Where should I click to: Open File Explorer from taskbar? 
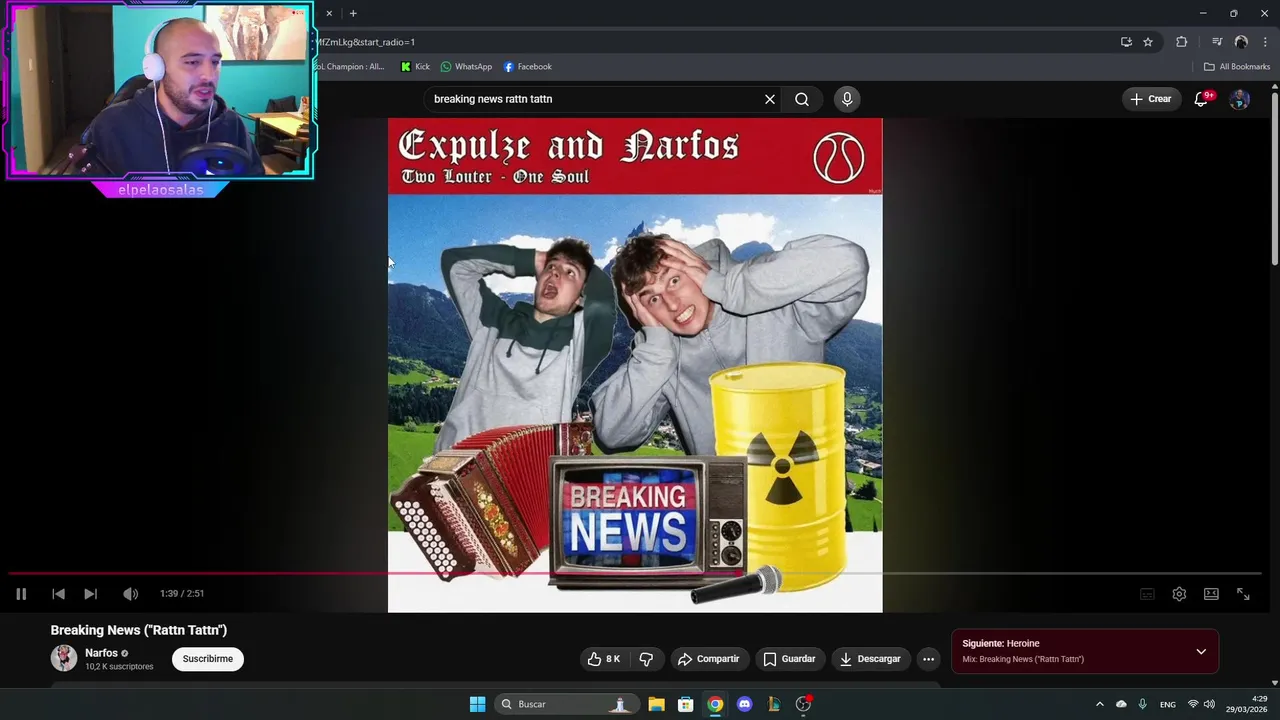pyautogui.click(x=656, y=704)
